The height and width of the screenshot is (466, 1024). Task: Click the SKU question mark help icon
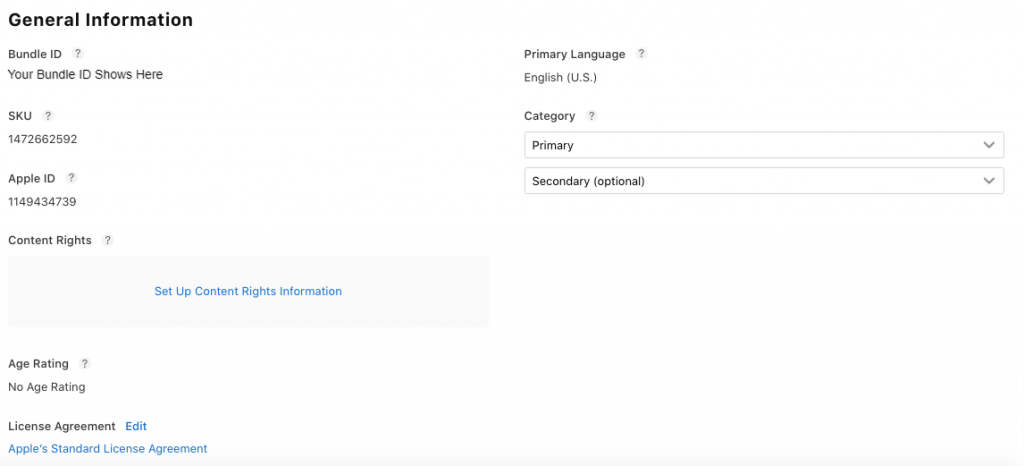tap(48, 116)
